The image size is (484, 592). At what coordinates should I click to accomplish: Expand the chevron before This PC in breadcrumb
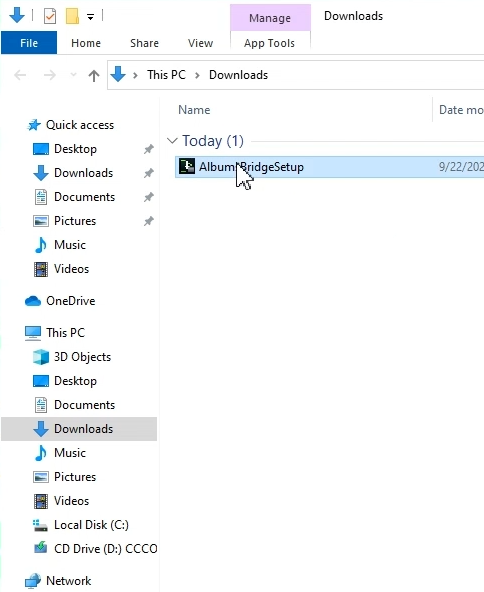135,76
